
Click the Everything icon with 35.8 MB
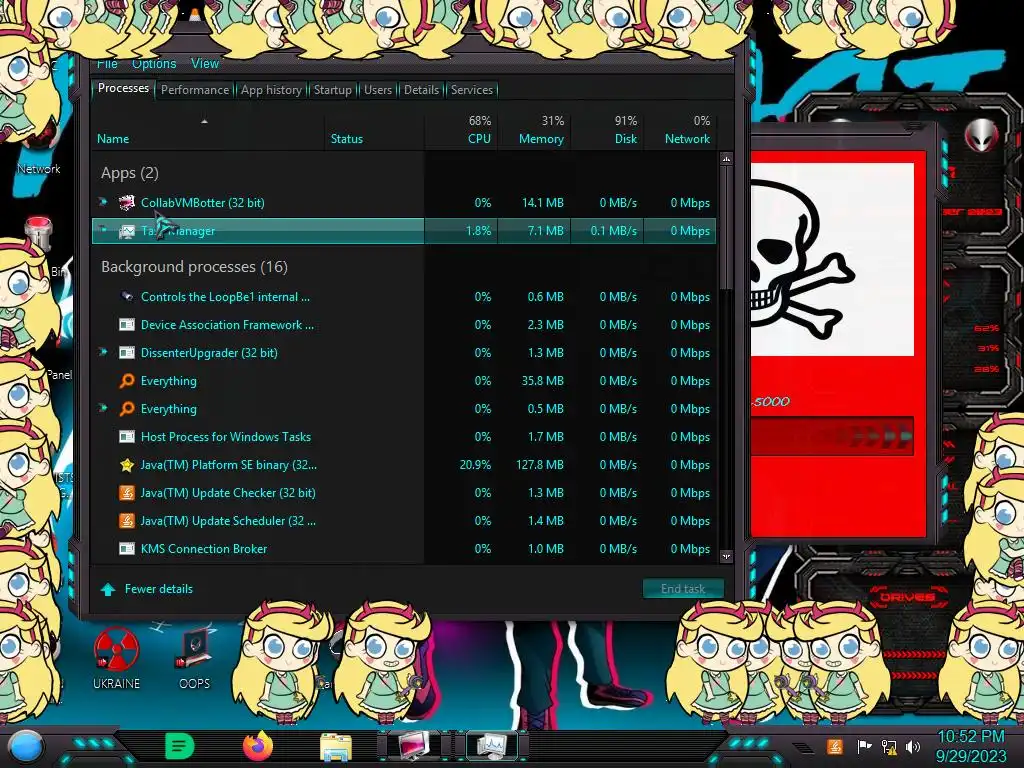(127, 381)
